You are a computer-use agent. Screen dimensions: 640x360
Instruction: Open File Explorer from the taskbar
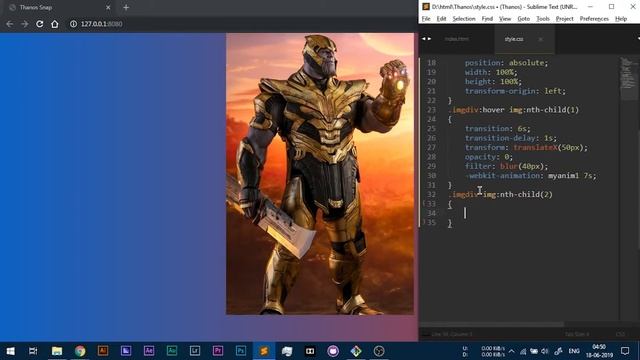click(x=57, y=351)
